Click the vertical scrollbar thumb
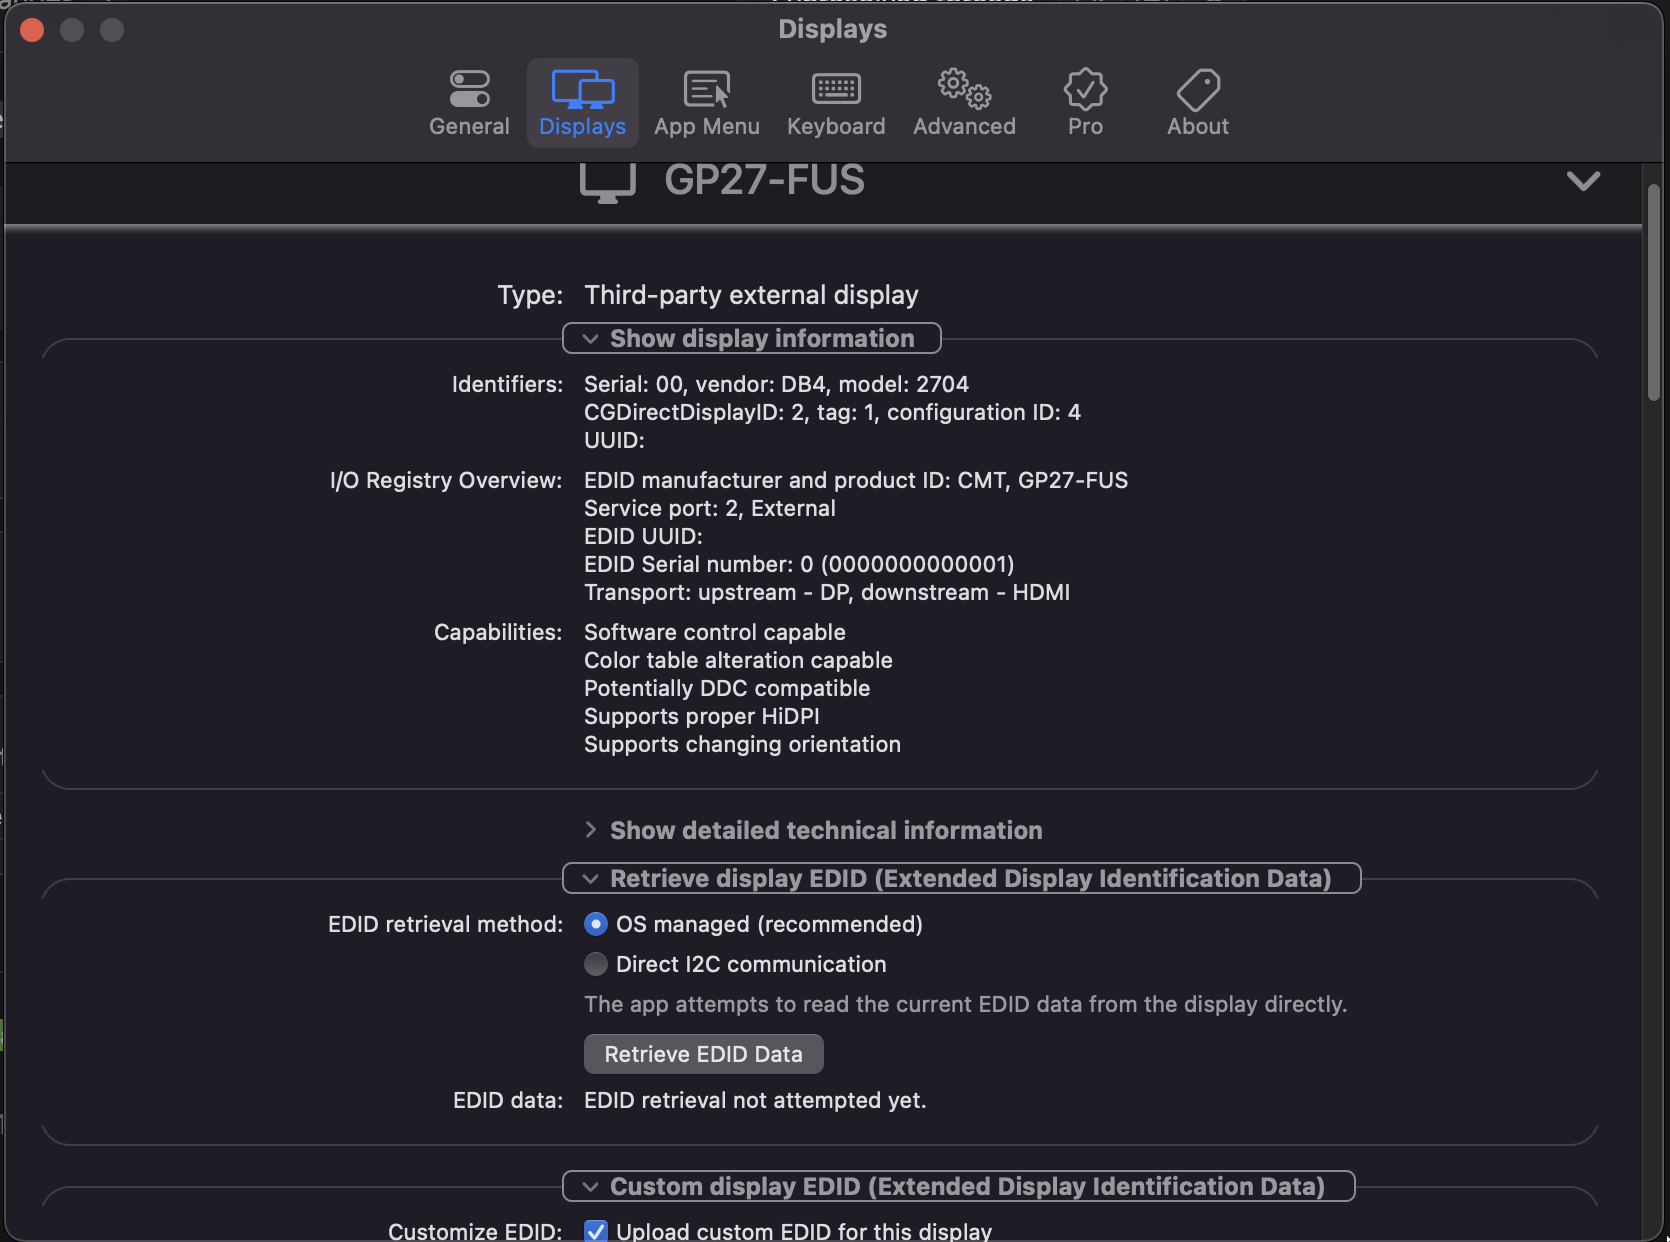The width and height of the screenshot is (1670, 1242). click(1653, 290)
